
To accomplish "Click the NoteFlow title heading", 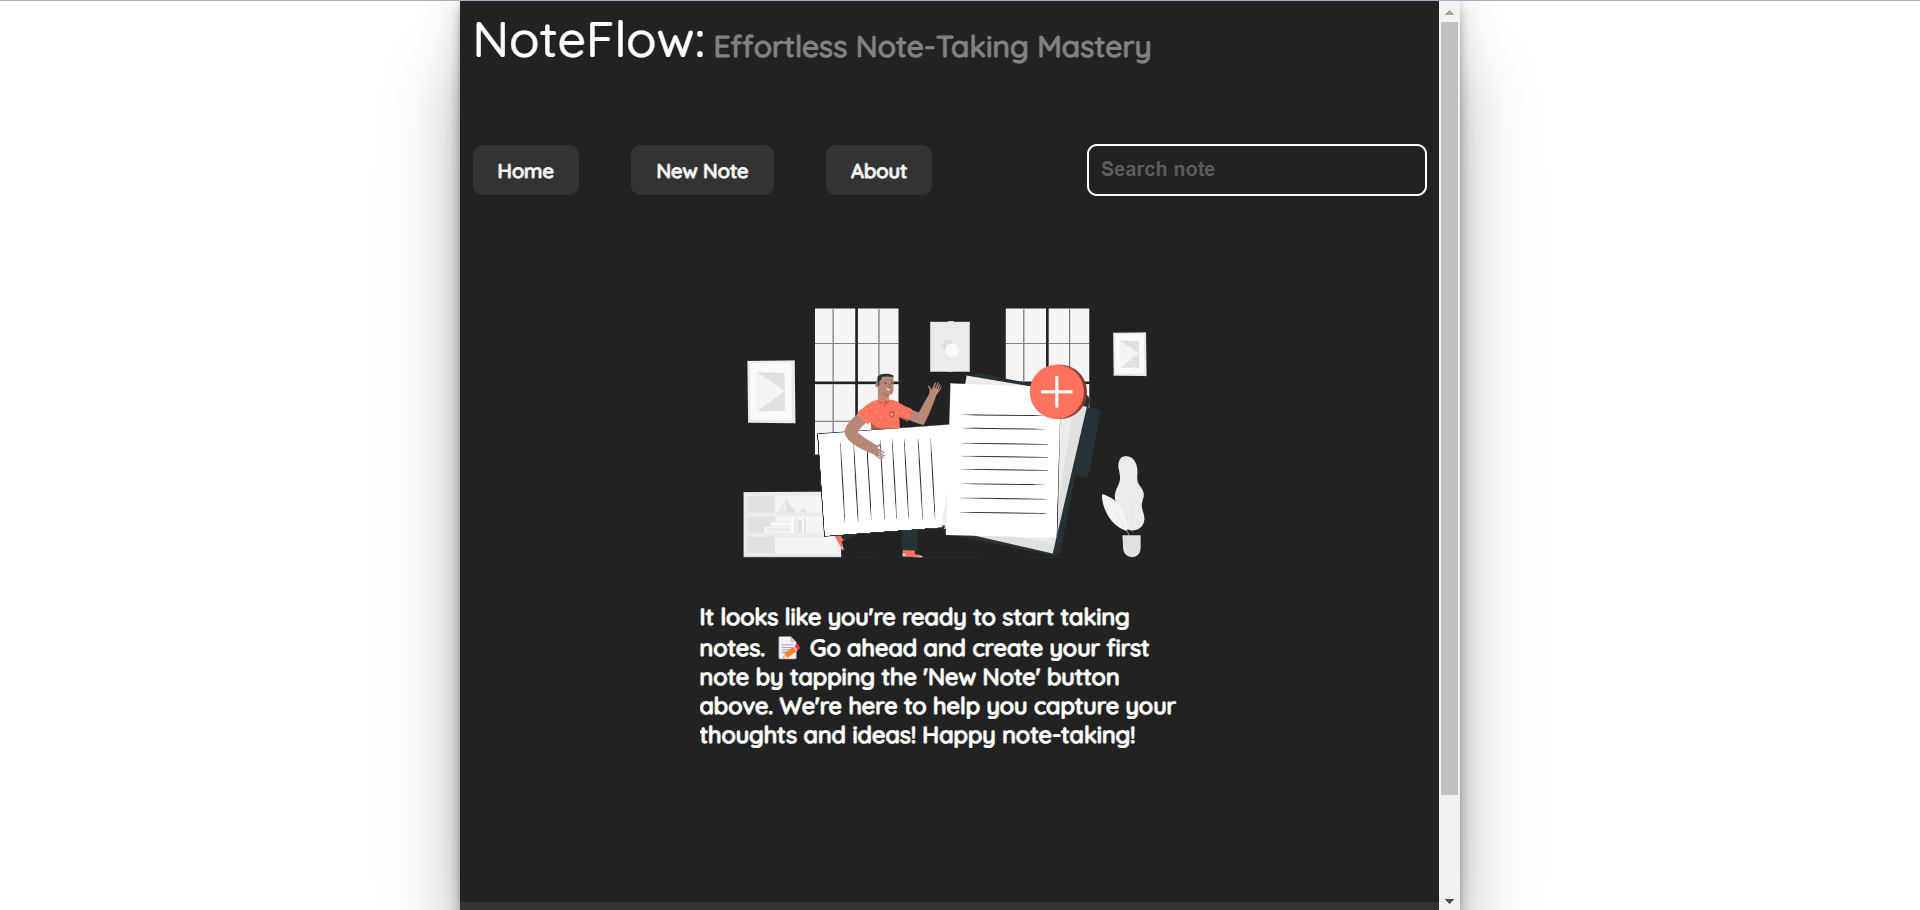I will point(589,41).
